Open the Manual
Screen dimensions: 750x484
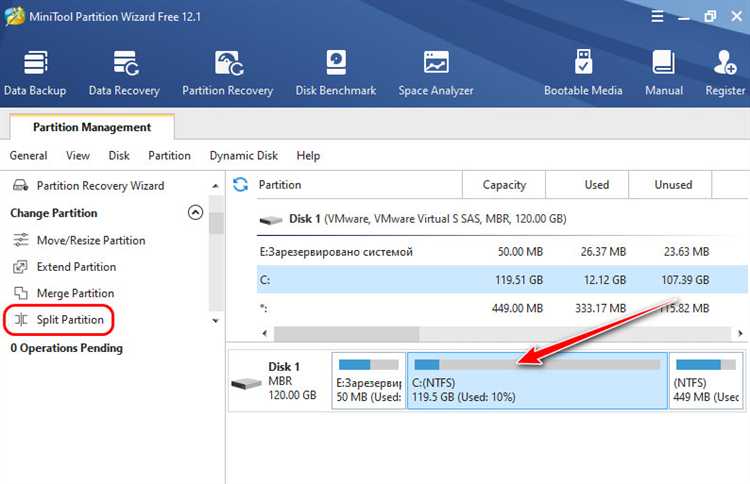(663, 72)
